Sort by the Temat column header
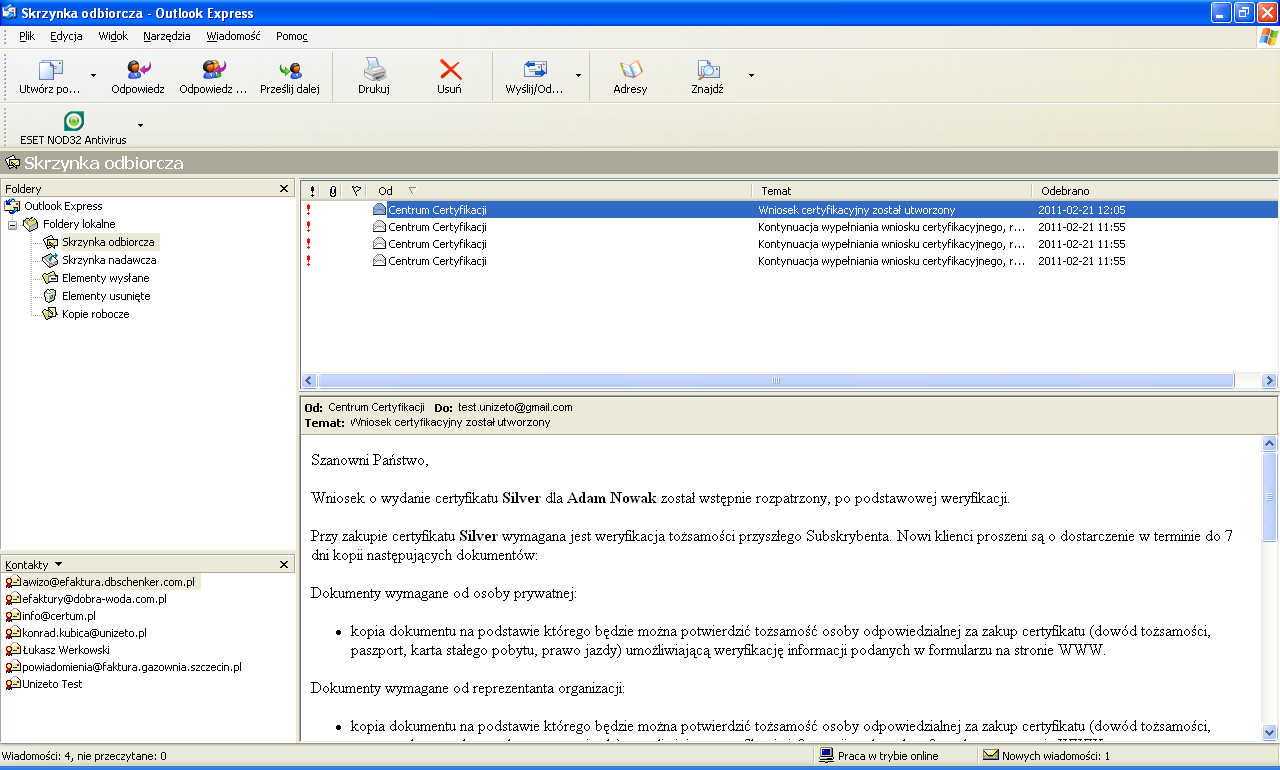The width and height of the screenshot is (1280, 770). tap(891, 191)
